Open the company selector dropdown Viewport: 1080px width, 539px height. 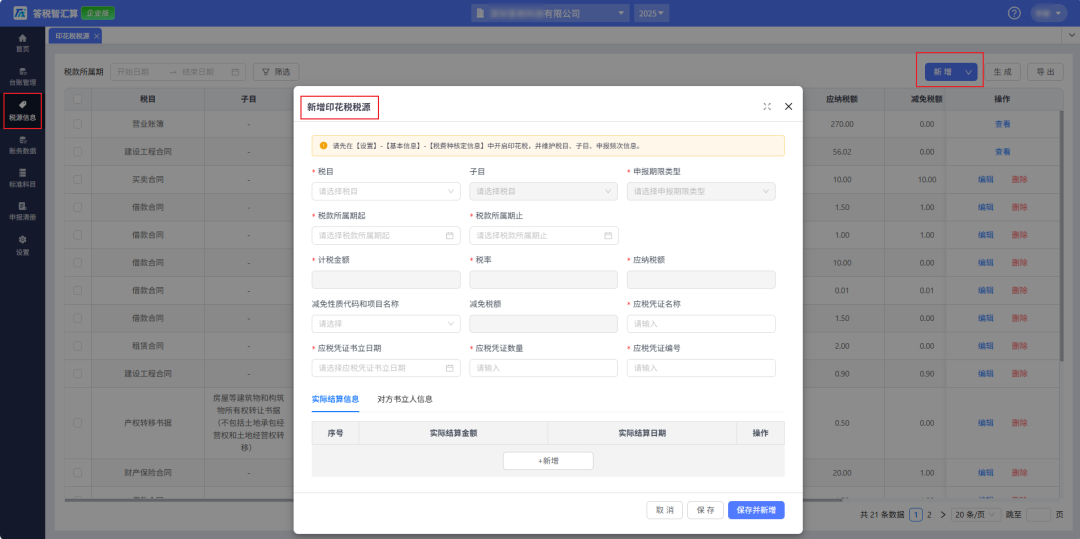point(550,13)
